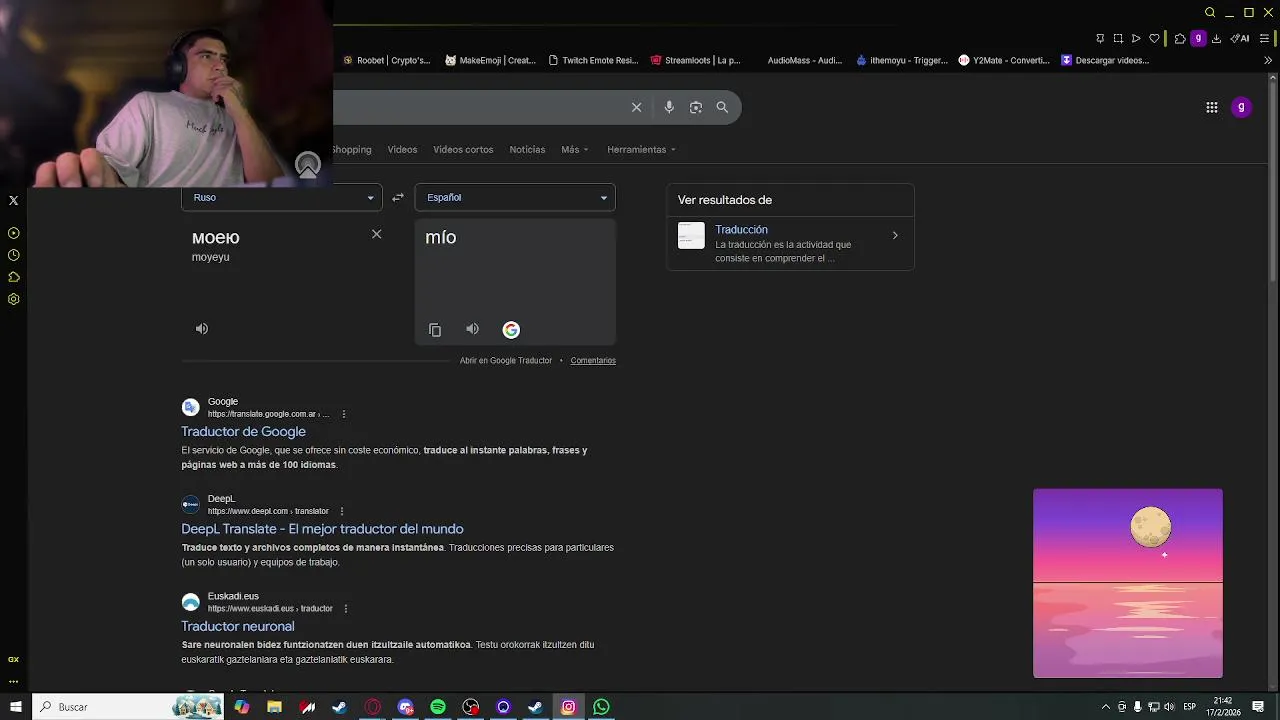Screen dimensions: 1280x720
Task: Open the browser tab search magnifier
Action: (1210, 13)
